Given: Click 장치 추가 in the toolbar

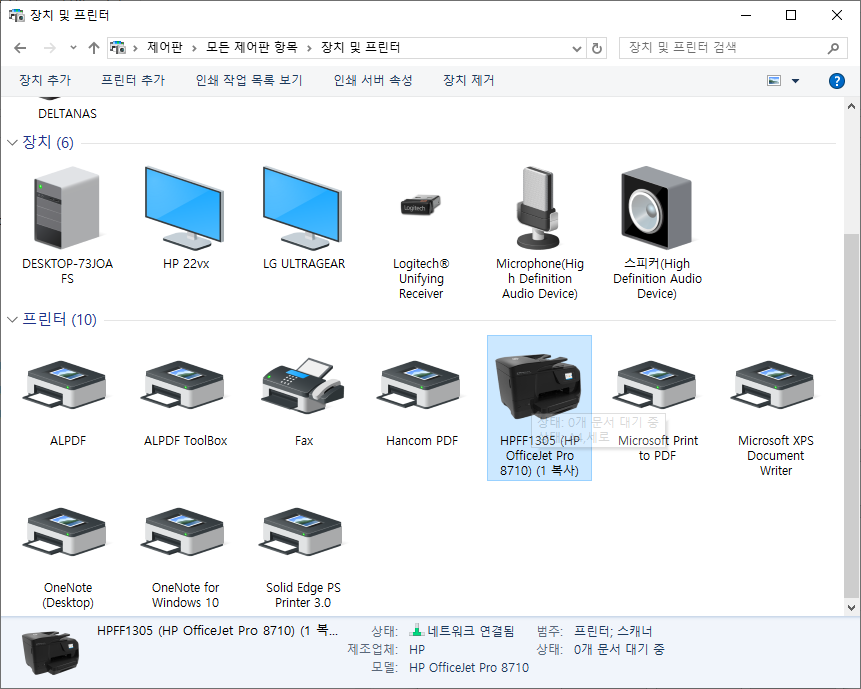Looking at the screenshot, I should click(45, 80).
